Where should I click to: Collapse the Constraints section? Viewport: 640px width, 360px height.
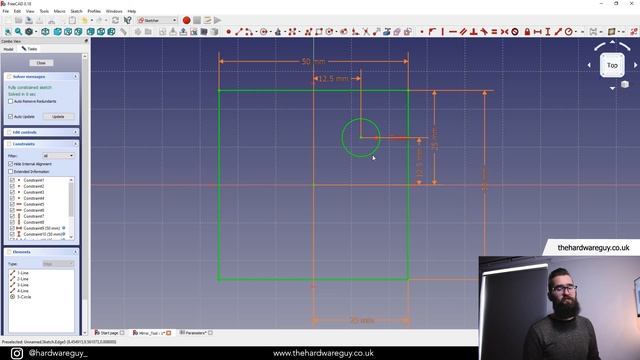(76, 144)
